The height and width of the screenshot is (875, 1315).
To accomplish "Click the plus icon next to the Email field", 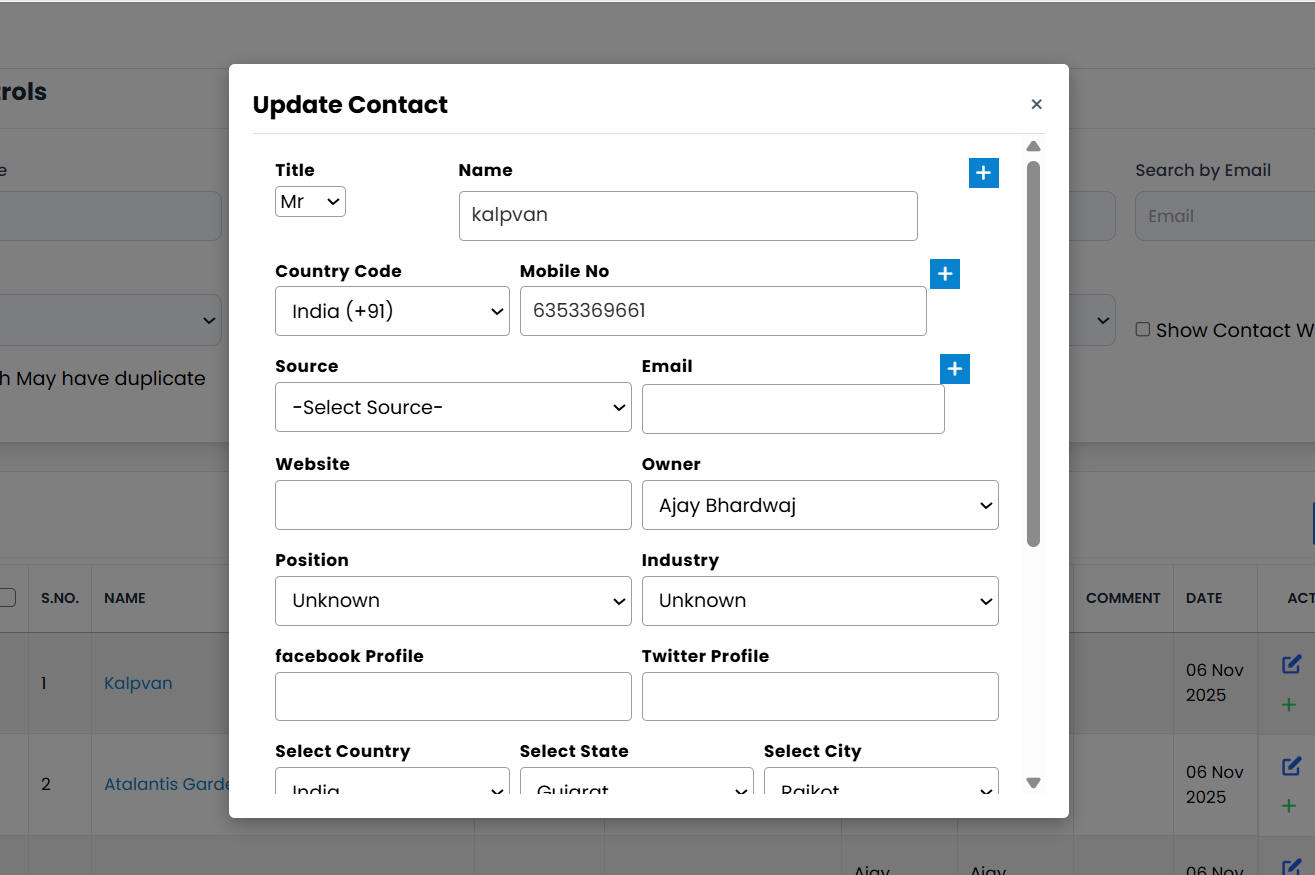I will tap(955, 369).
